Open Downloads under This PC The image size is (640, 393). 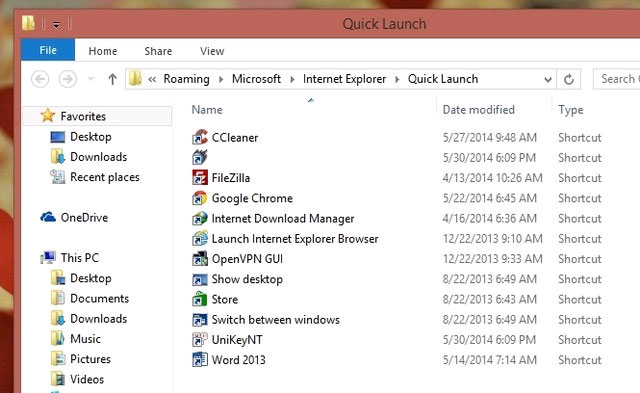click(98, 318)
